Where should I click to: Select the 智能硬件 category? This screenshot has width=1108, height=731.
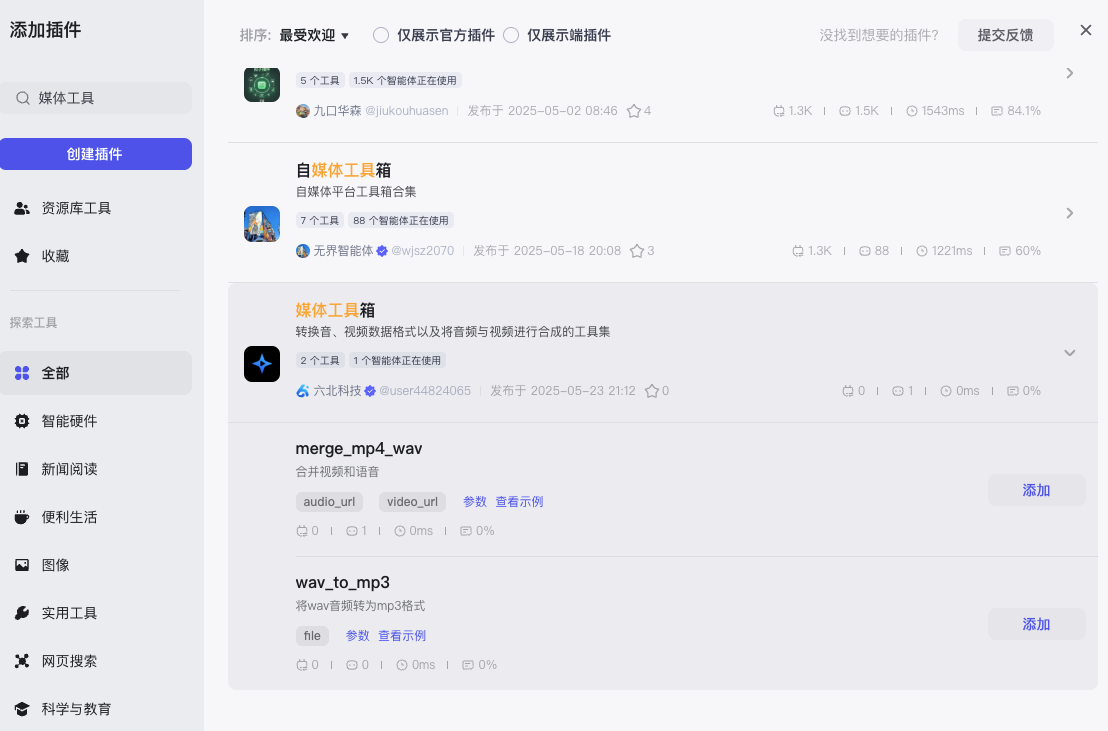tap(67, 421)
